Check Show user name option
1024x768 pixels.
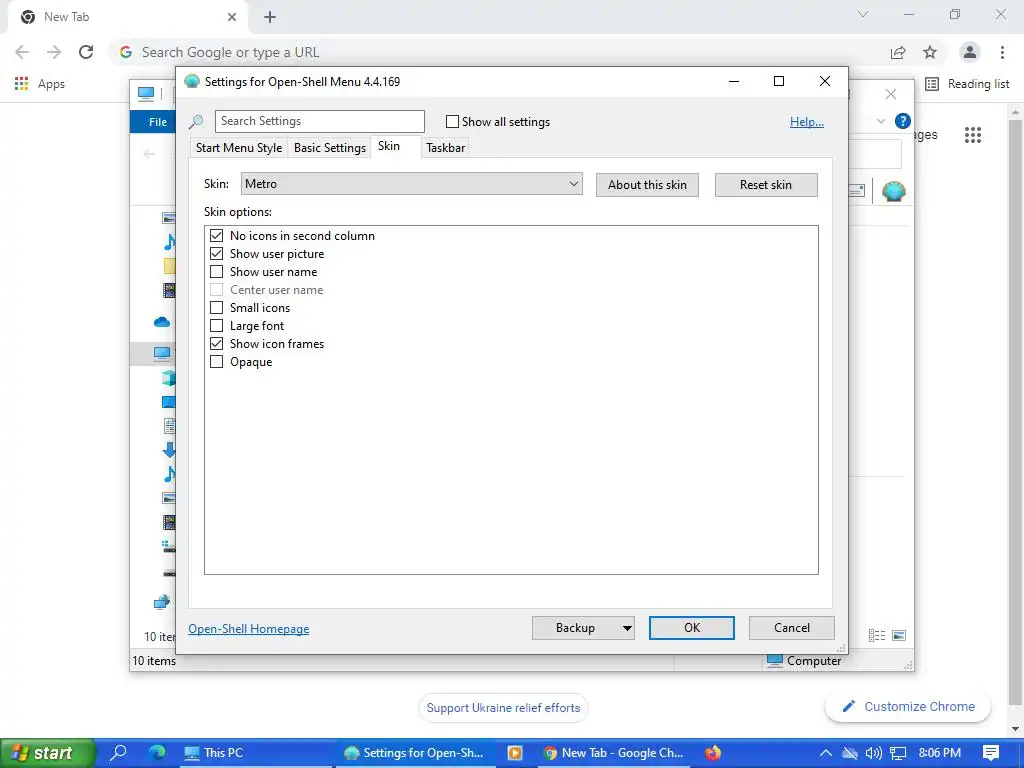[x=216, y=272]
